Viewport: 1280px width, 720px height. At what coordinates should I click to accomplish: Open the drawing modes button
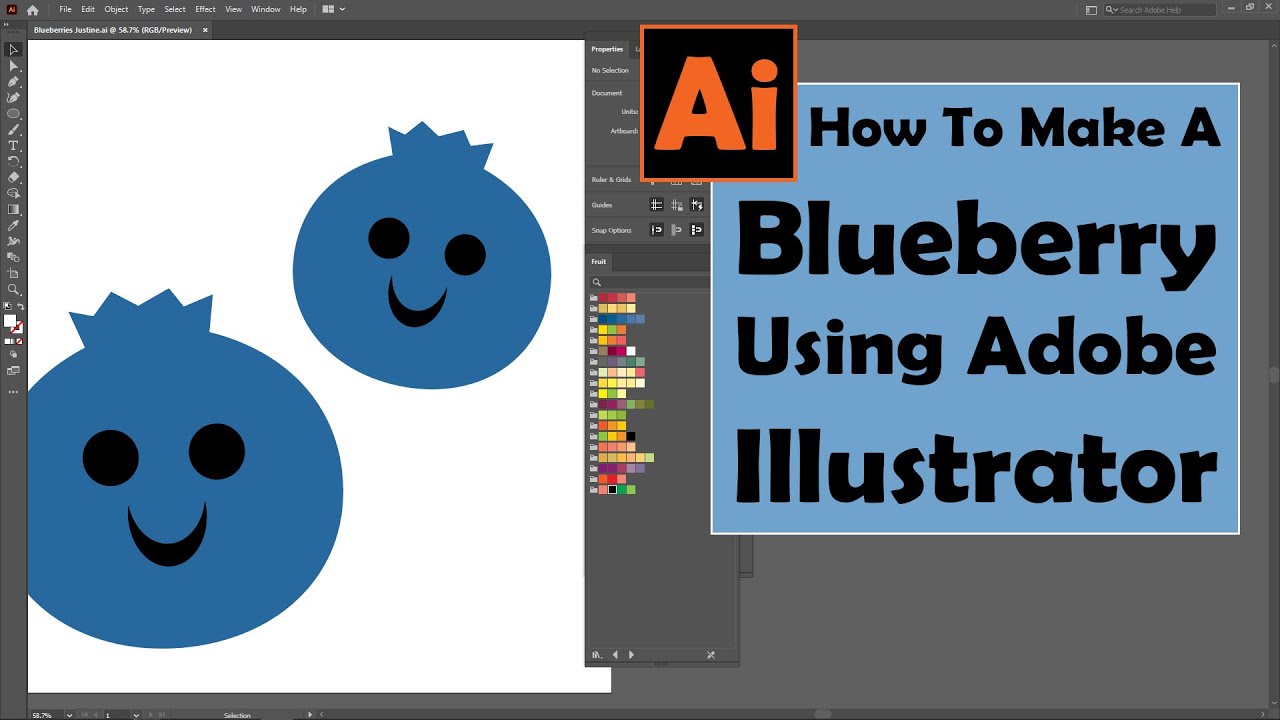point(14,354)
